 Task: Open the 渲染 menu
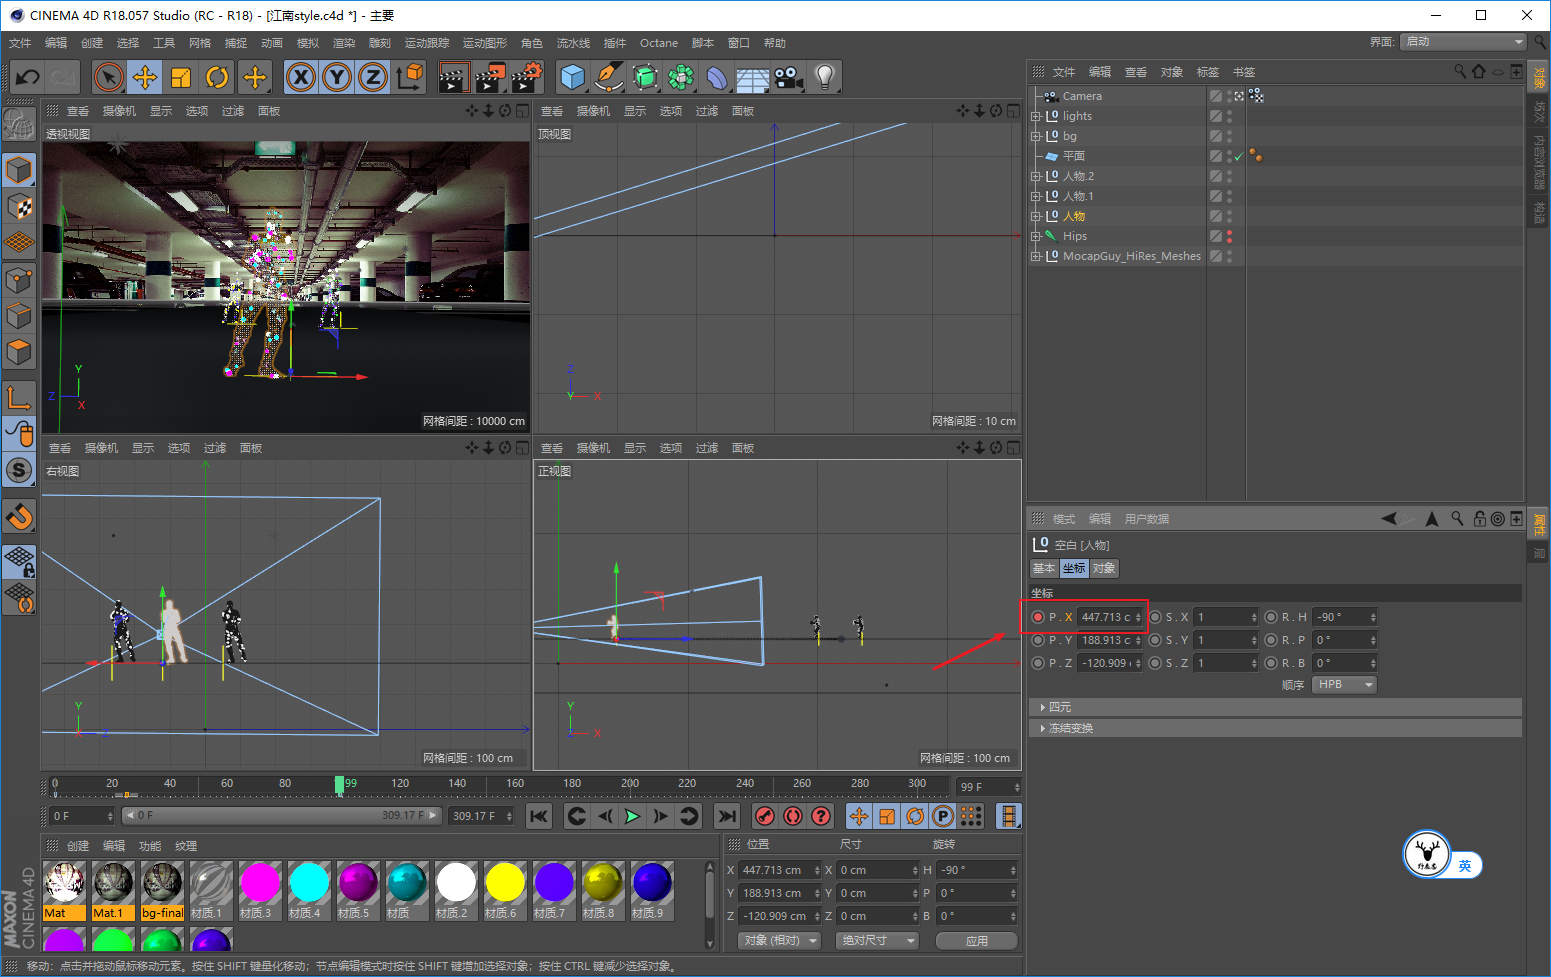[x=344, y=43]
